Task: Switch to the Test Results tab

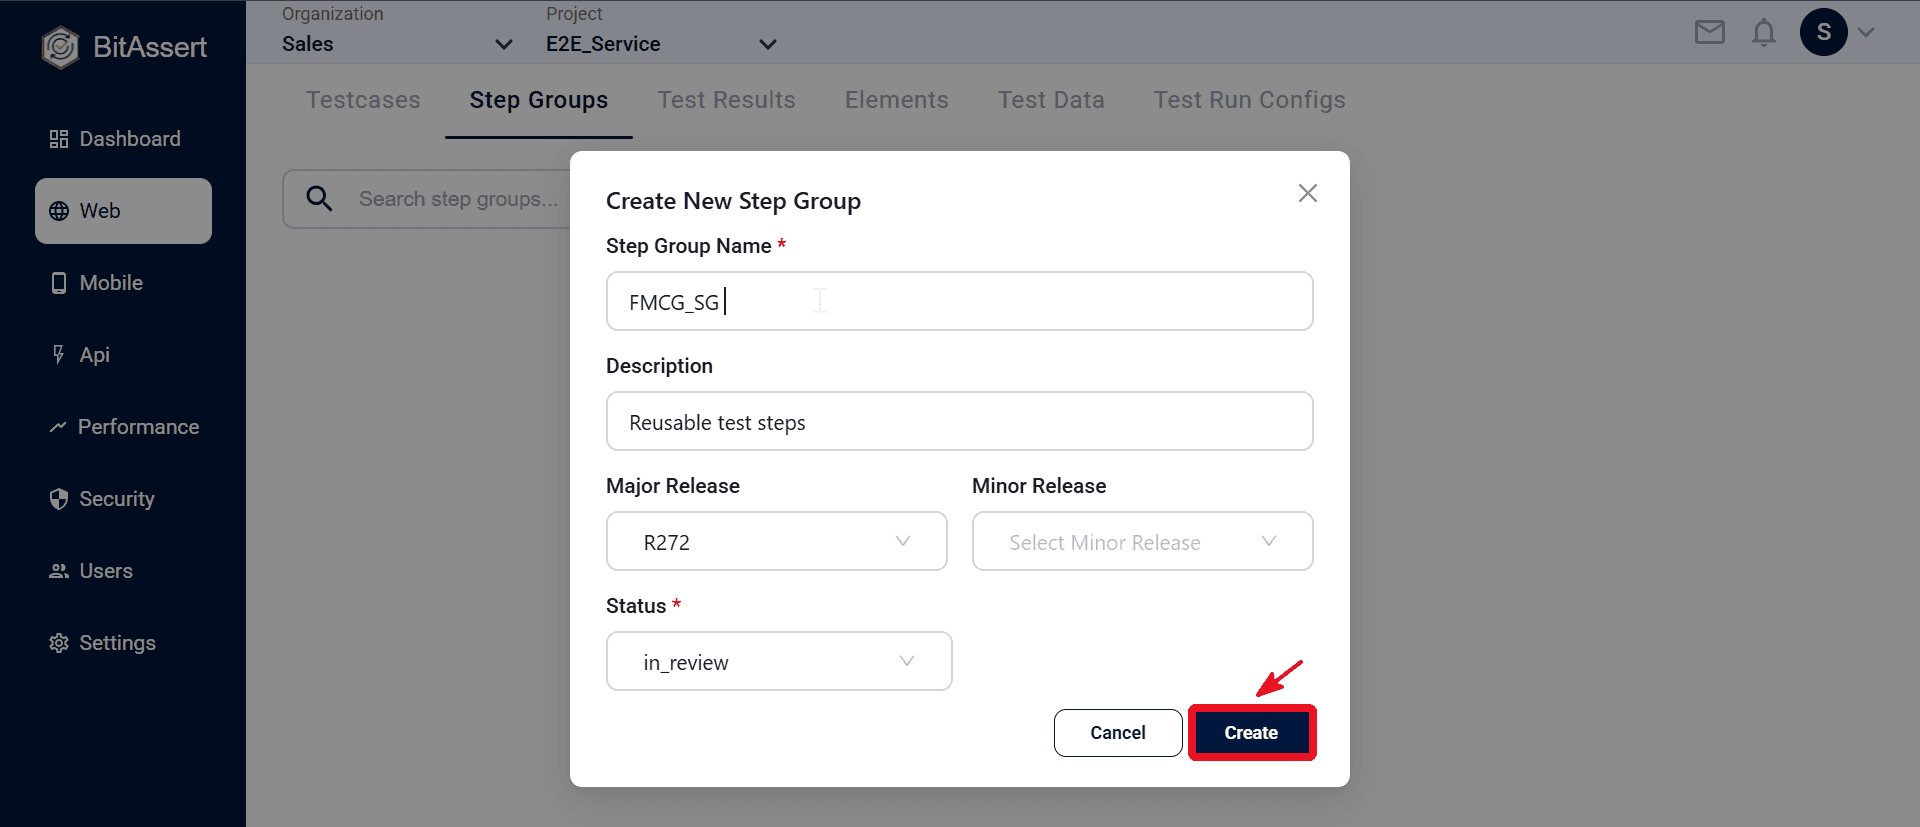Action: [727, 100]
